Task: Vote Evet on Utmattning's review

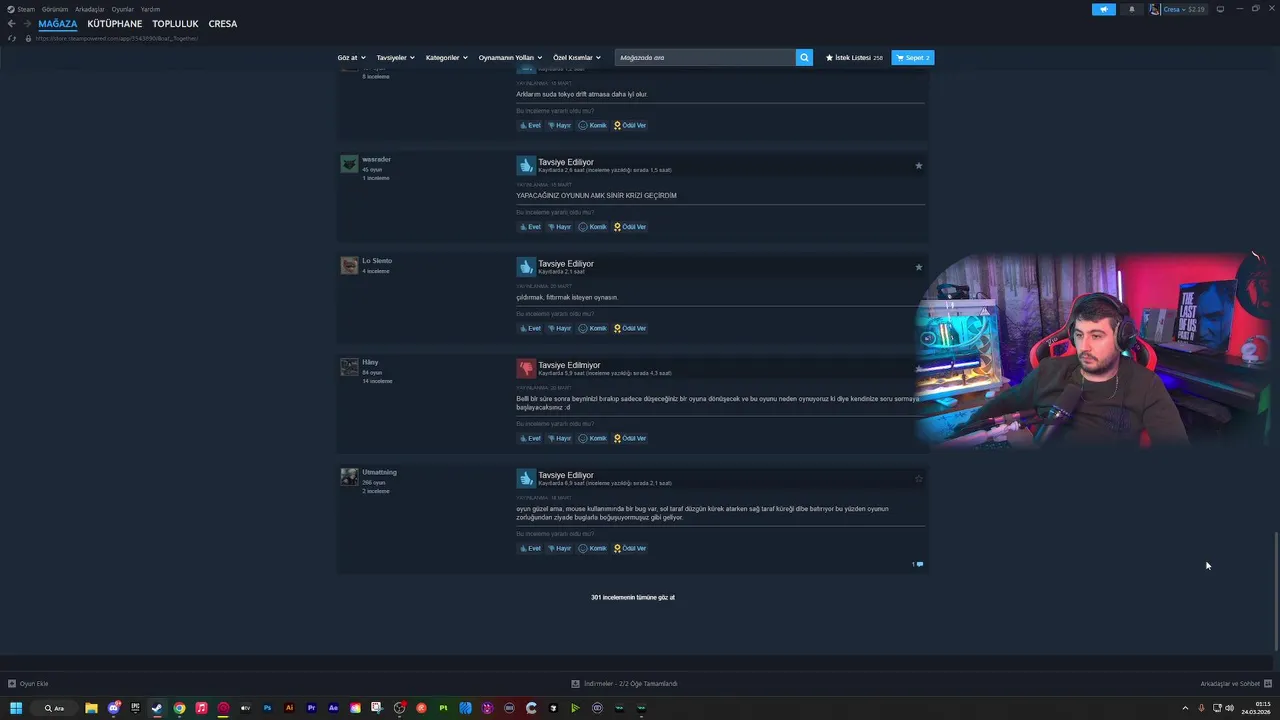Action: pyautogui.click(x=530, y=548)
